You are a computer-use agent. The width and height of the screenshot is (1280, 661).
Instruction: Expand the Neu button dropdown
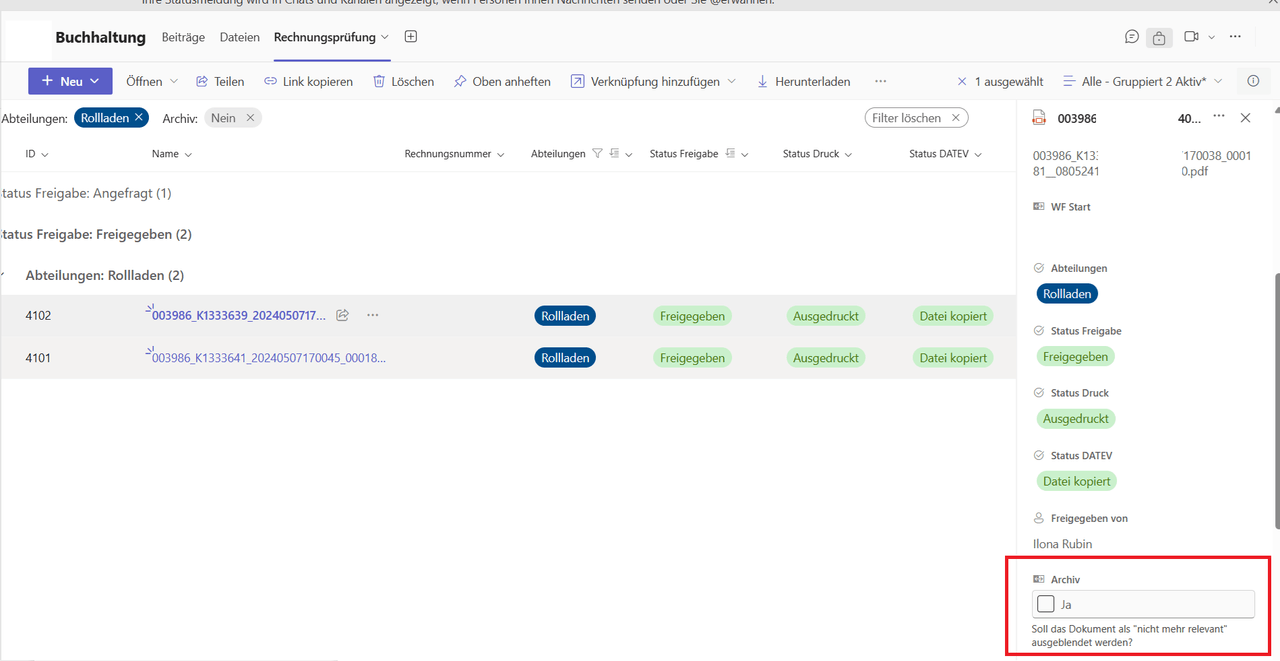click(x=95, y=82)
